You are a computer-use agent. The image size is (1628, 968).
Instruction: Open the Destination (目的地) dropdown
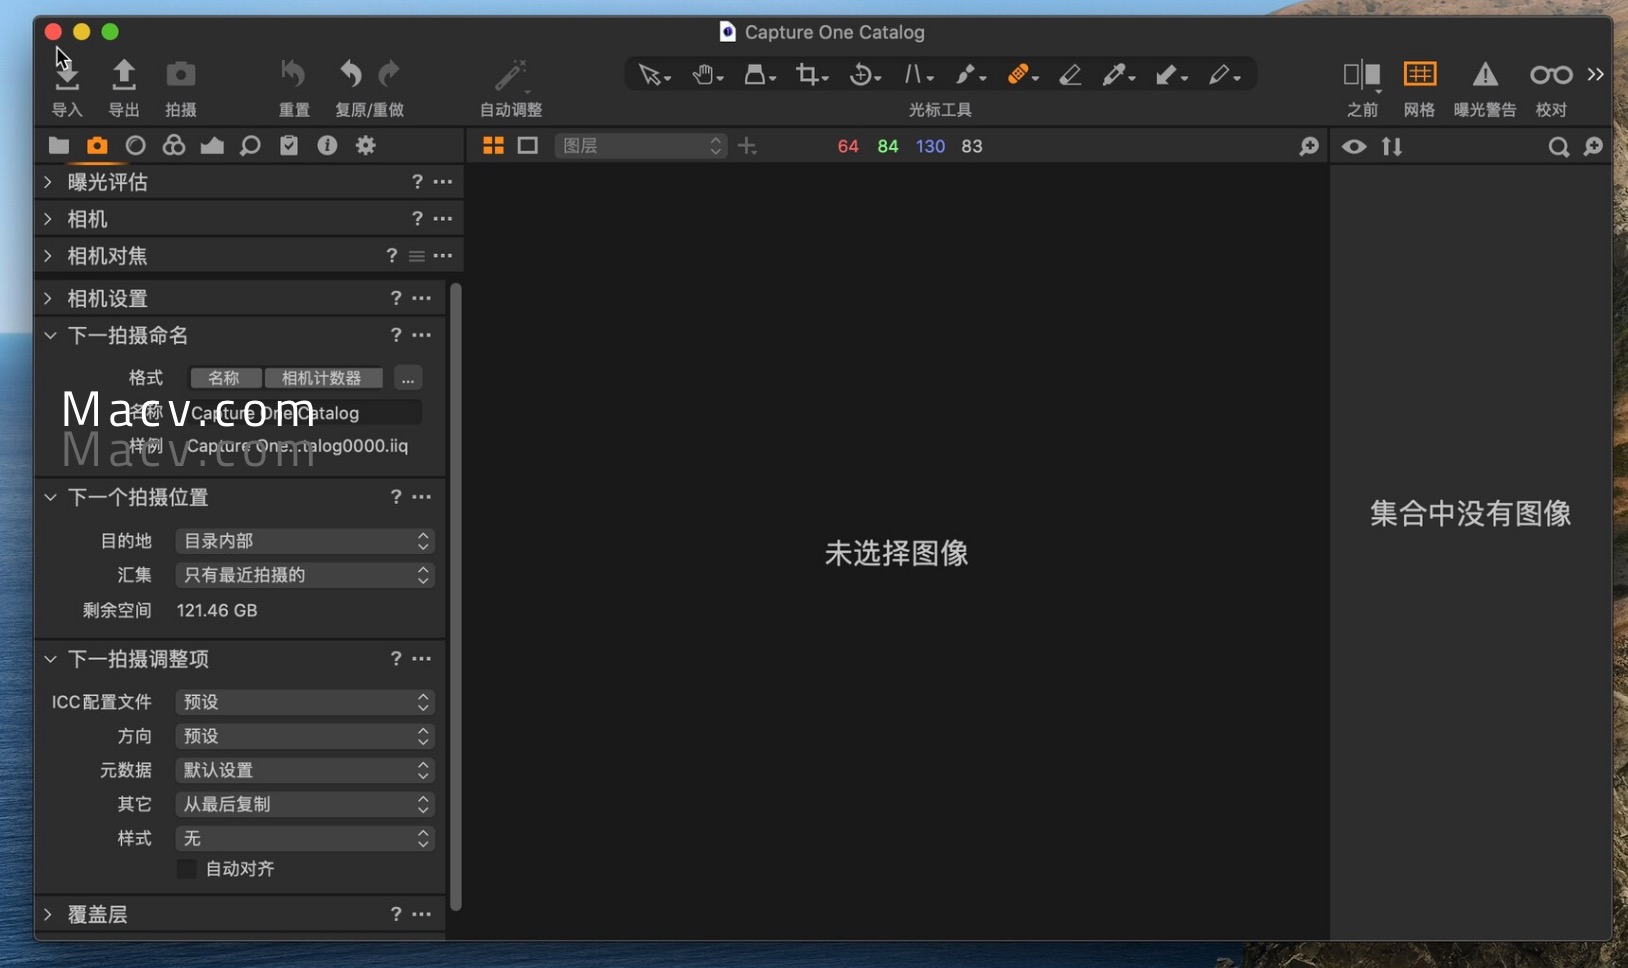(x=305, y=541)
